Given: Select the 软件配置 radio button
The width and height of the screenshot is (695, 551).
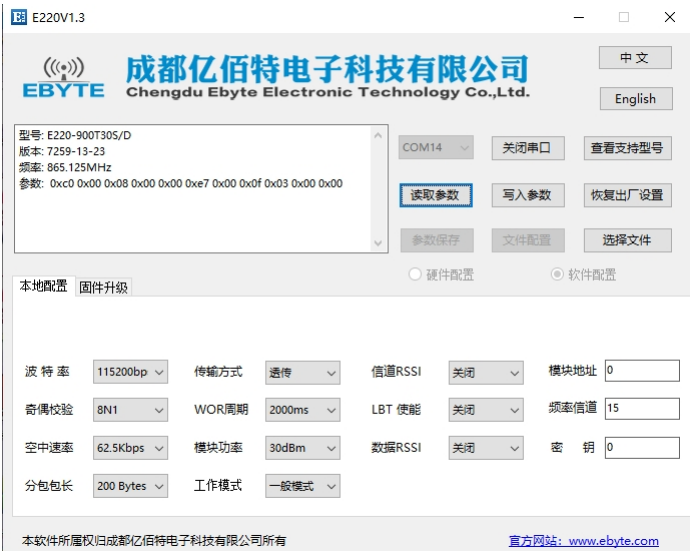Looking at the screenshot, I should (557, 275).
